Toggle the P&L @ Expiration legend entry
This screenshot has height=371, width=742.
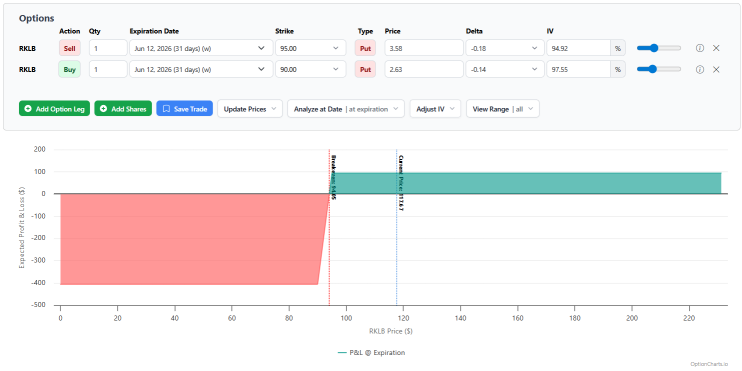[371, 353]
